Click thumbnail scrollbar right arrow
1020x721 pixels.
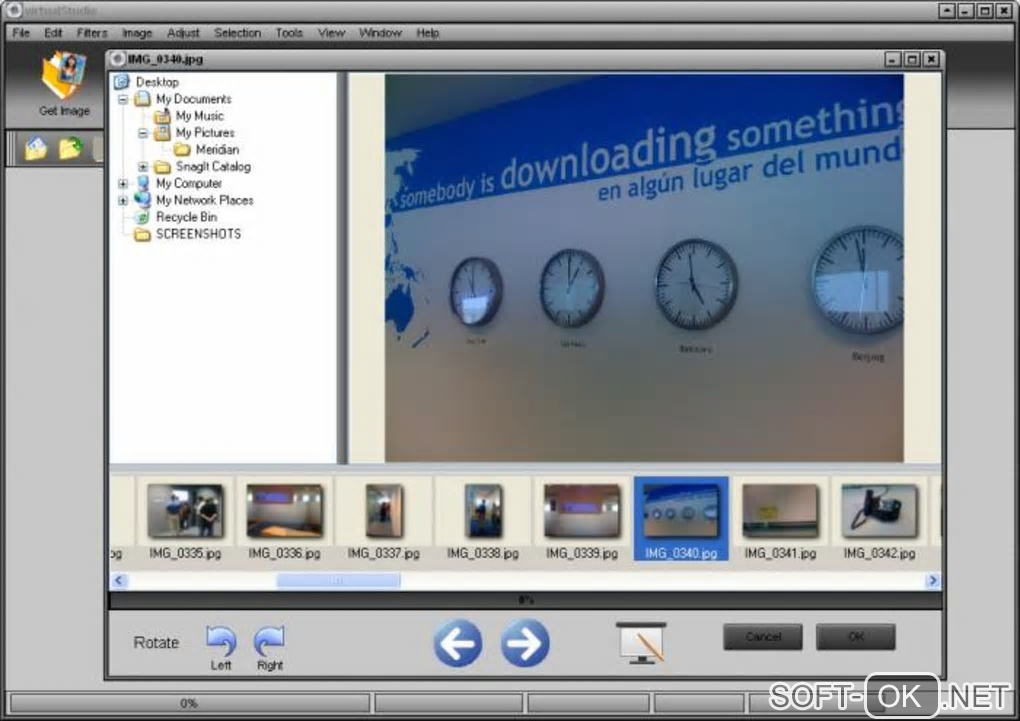[932, 580]
